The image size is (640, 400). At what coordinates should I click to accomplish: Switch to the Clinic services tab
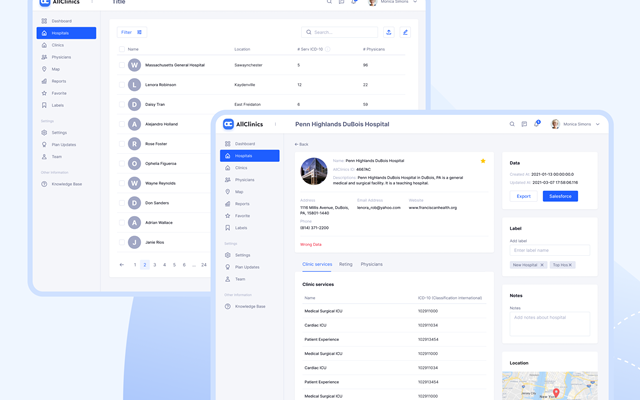[317, 264]
